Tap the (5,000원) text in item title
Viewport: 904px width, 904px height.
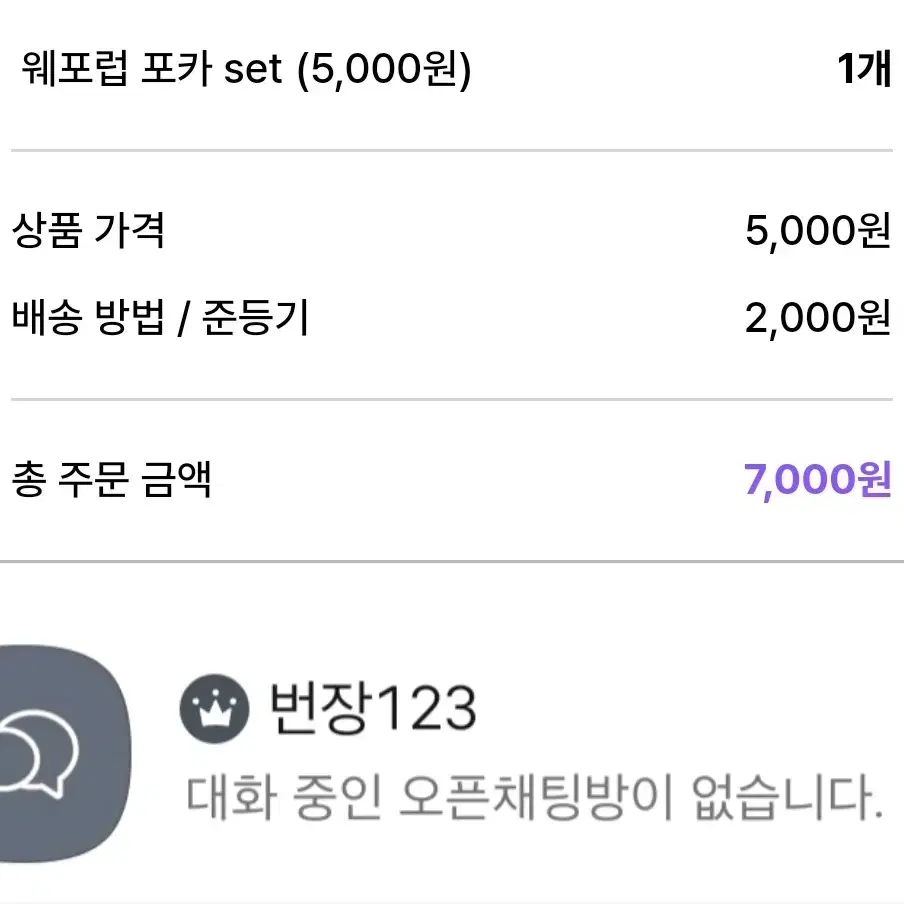[384, 70]
